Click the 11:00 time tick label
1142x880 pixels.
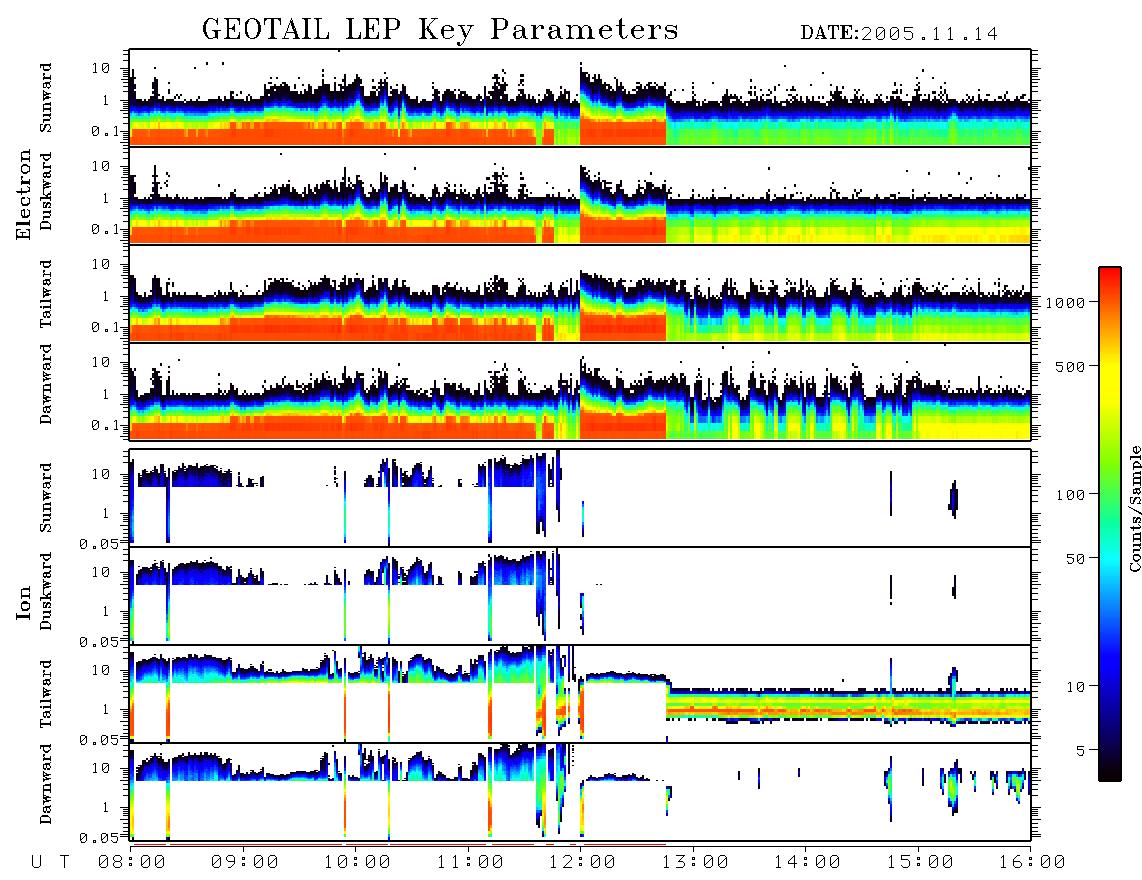coord(470,863)
